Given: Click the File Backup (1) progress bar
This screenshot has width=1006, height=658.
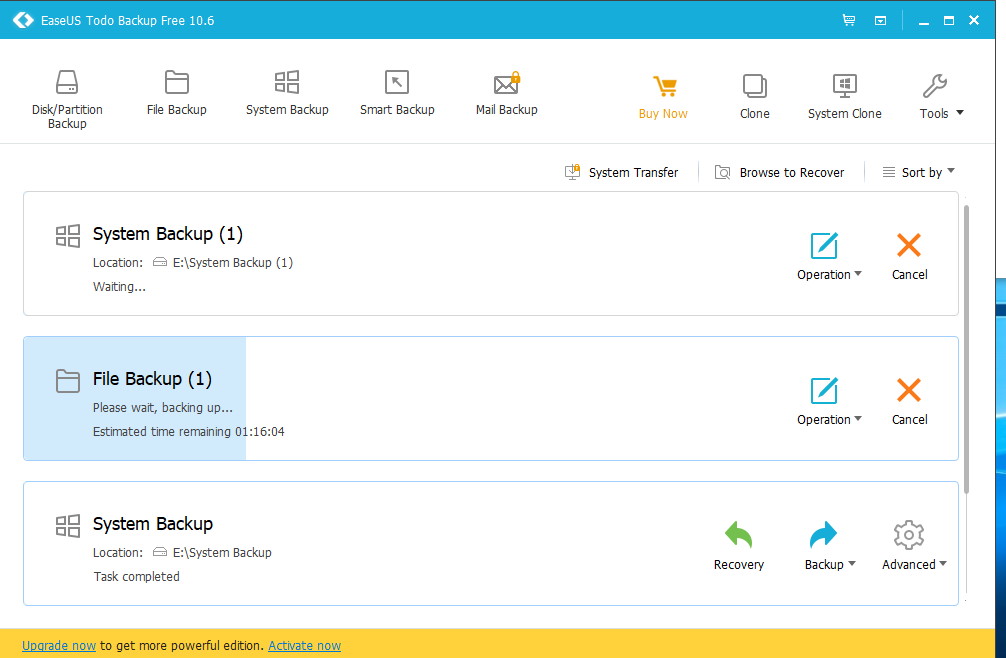Looking at the screenshot, I should pyautogui.click(x=135, y=398).
